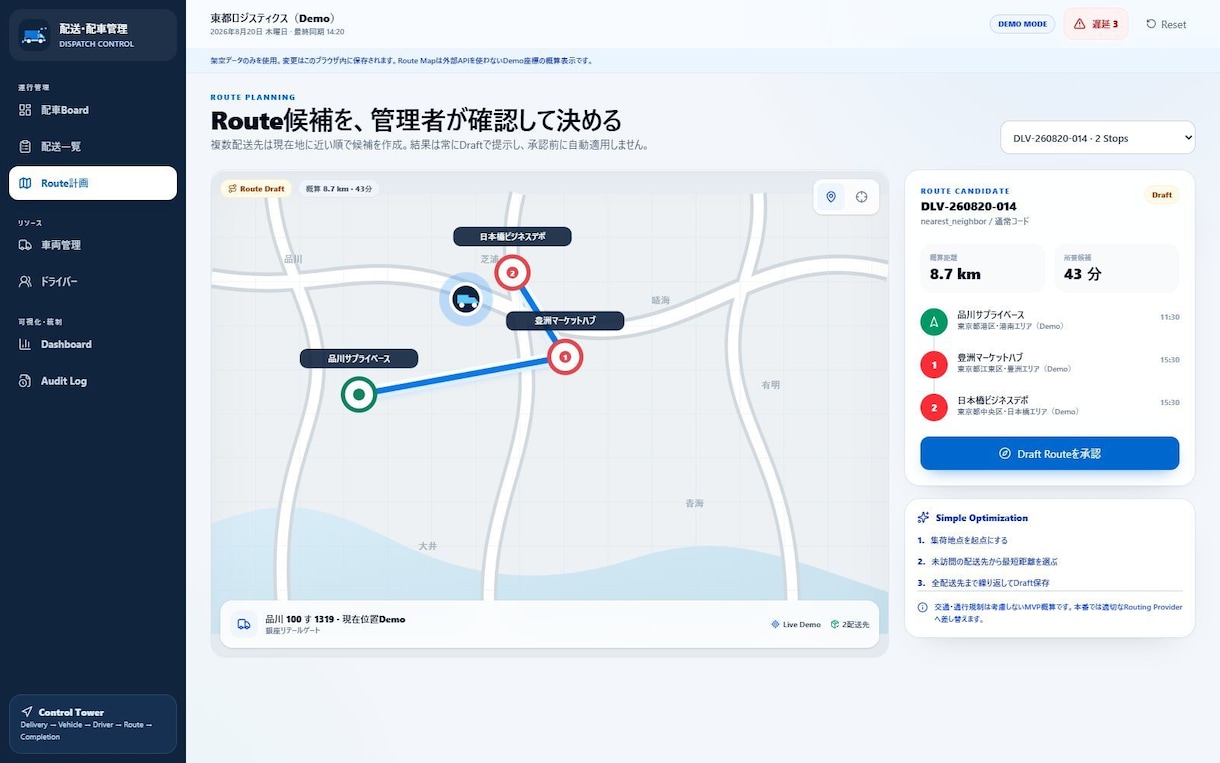Click the 43 分 duration card
The width and height of the screenshot is (1220, 763).
(x=1117, y=268)
